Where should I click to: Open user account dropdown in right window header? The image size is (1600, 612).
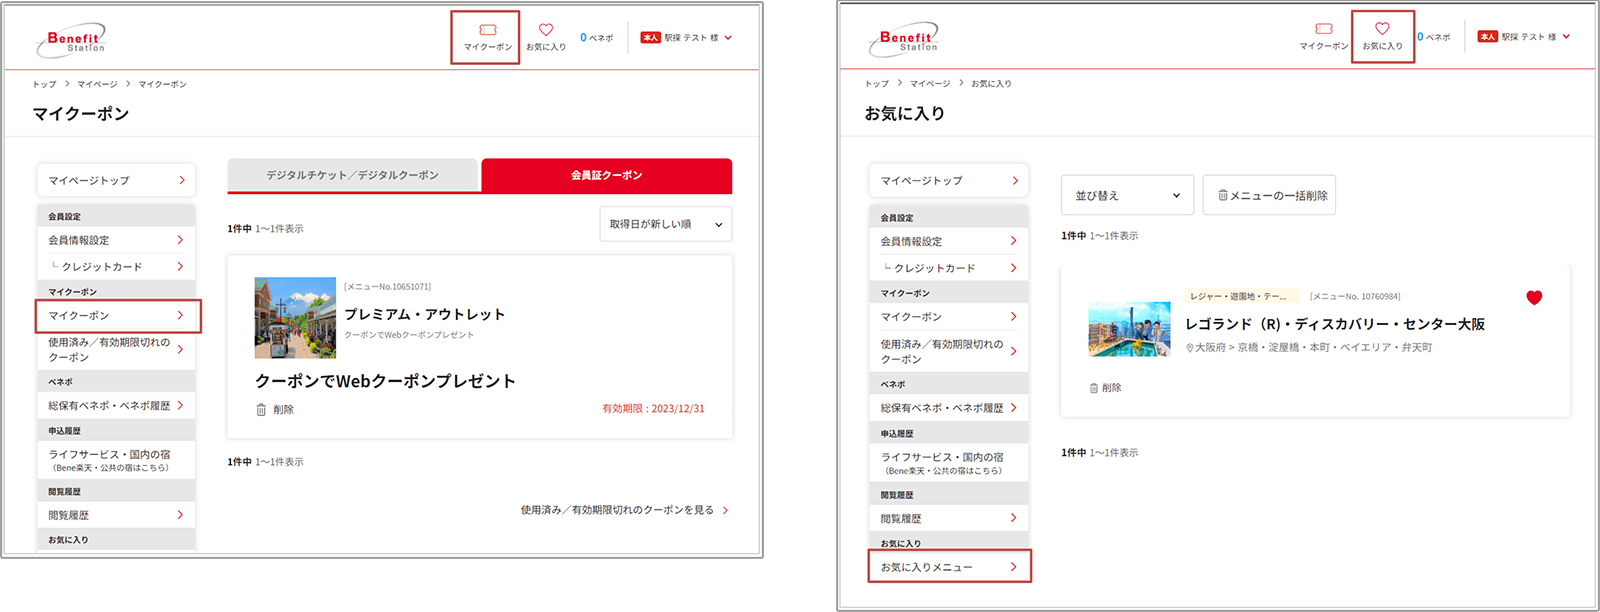pyautogui.click(x=1524, y=37)
